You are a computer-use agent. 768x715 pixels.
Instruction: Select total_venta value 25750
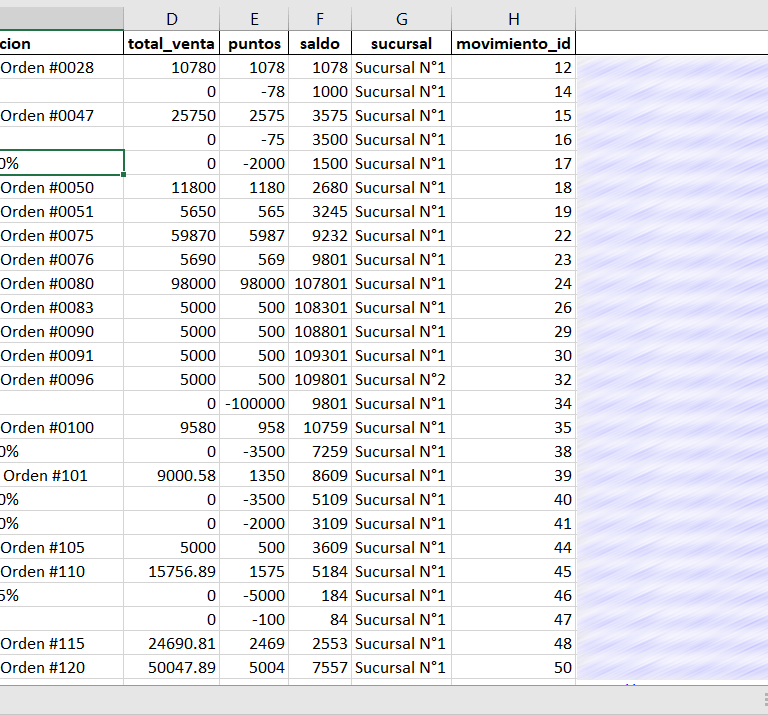pyautogui.click(x=171, y=115)
